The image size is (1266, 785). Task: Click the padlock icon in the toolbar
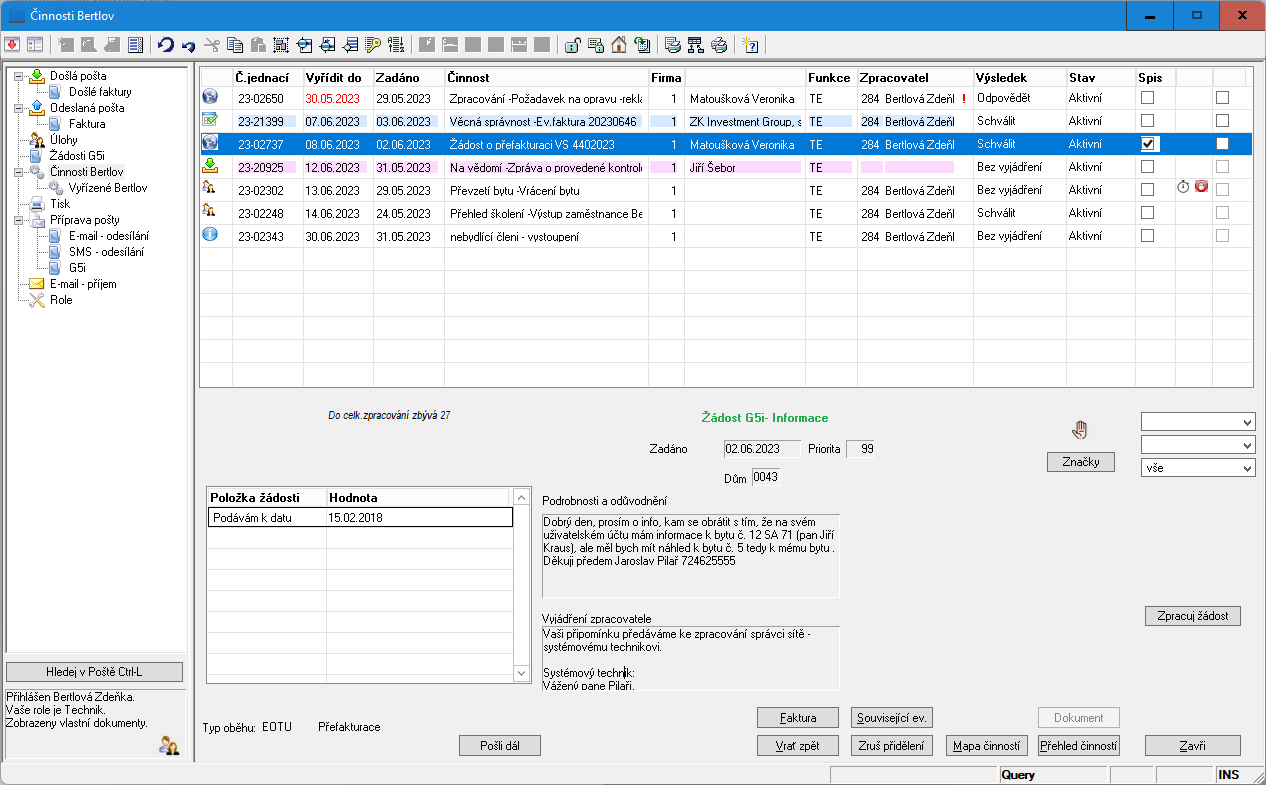pos(572,45)
